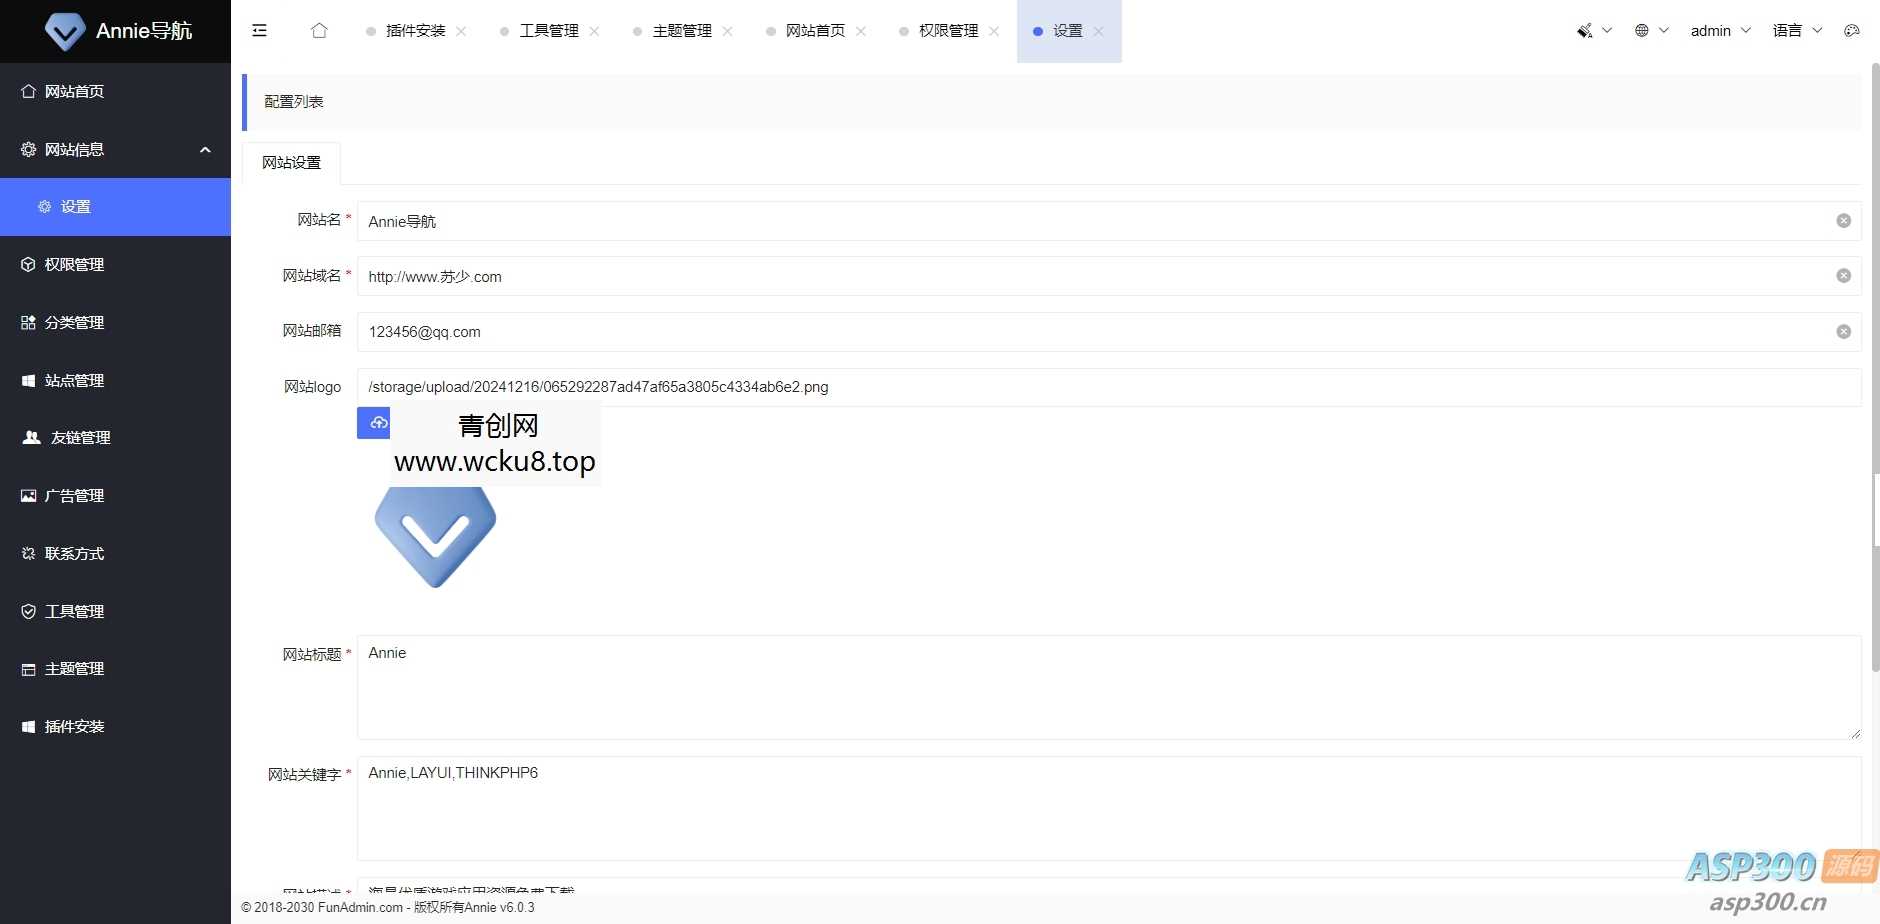This screenshot has height=924, width=1880.
Task: Click inside the 网站标题 input field
Action: [900, 686]
